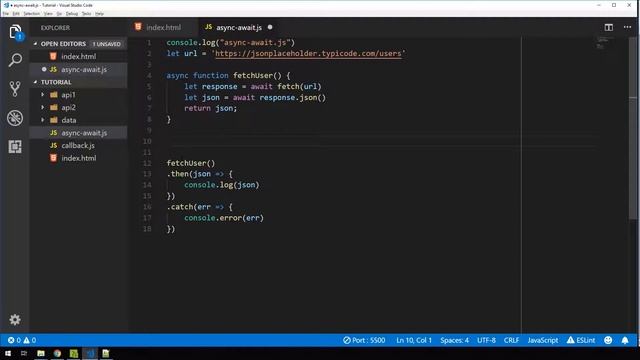Change end of line sequence CRLF
The height and width of the screenshot is (360, 640).
coord(511,340)
